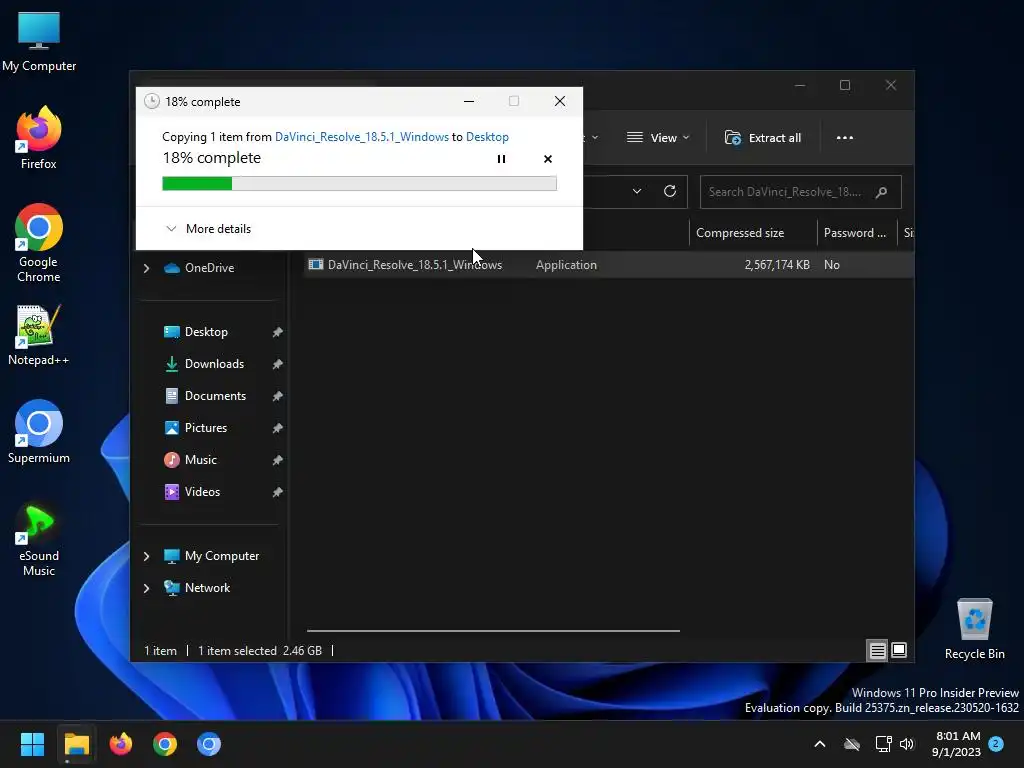This screenshot has height=768, width=1024.
Task: Expand the Network tree node
Action: pos(146,588)
